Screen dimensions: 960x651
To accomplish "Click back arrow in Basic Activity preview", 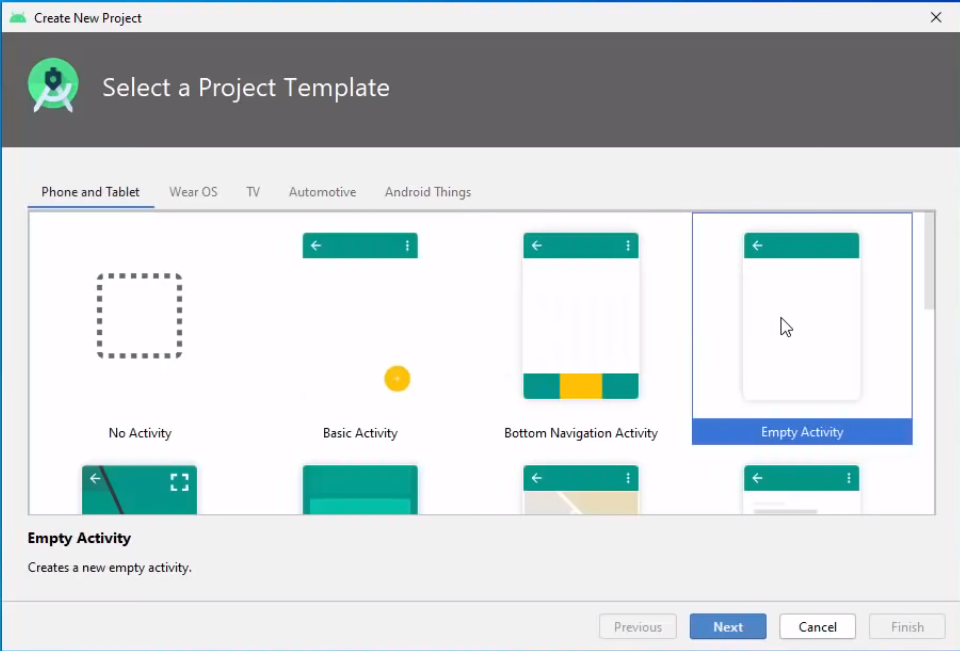I will [316, 246].
